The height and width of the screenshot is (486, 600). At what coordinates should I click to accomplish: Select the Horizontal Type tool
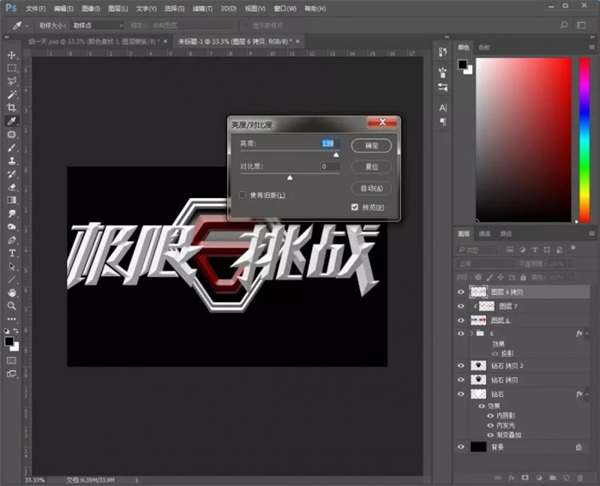[x=12, y=253]
